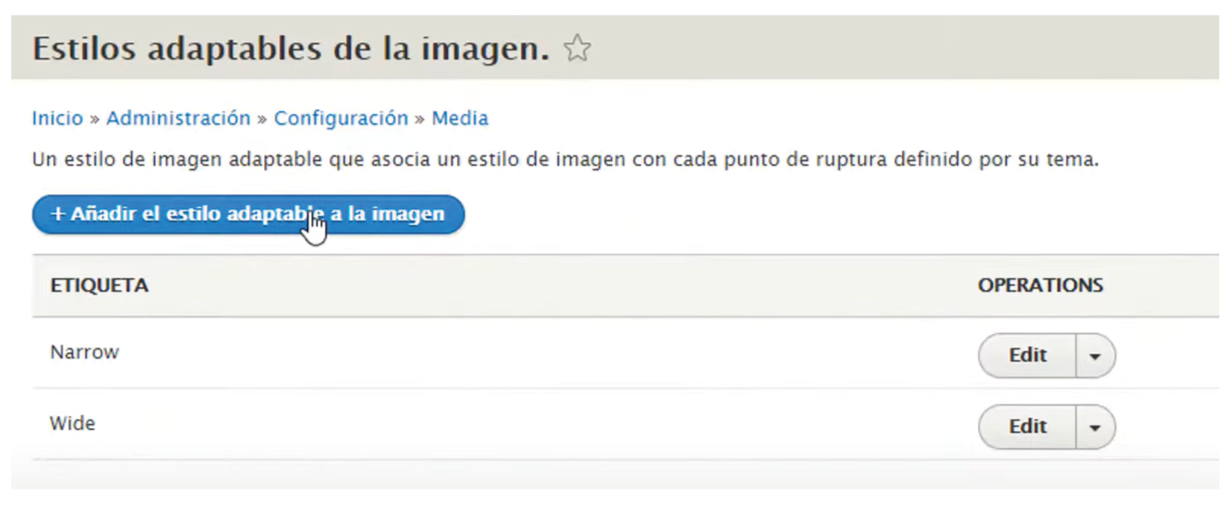Expand the operations dropdown for Wide

point(1096,426)
